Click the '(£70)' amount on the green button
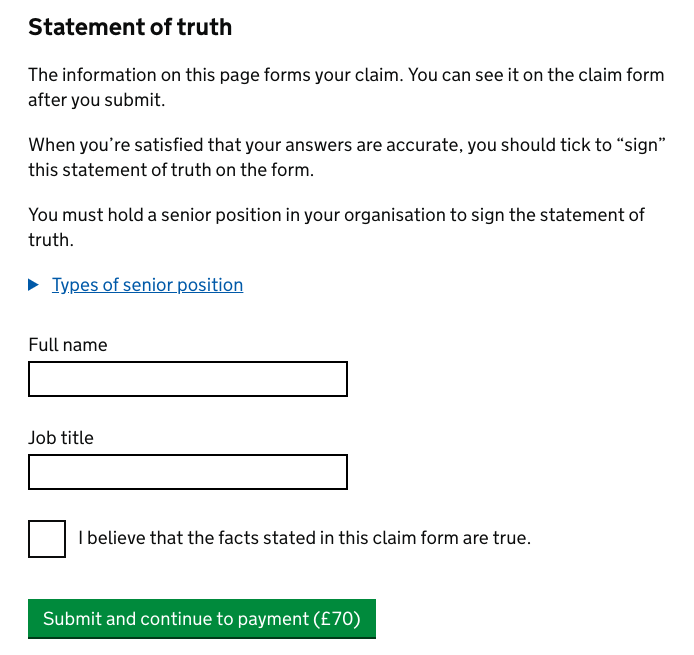Screen dimensions: 694x655 tap(337, 619)
